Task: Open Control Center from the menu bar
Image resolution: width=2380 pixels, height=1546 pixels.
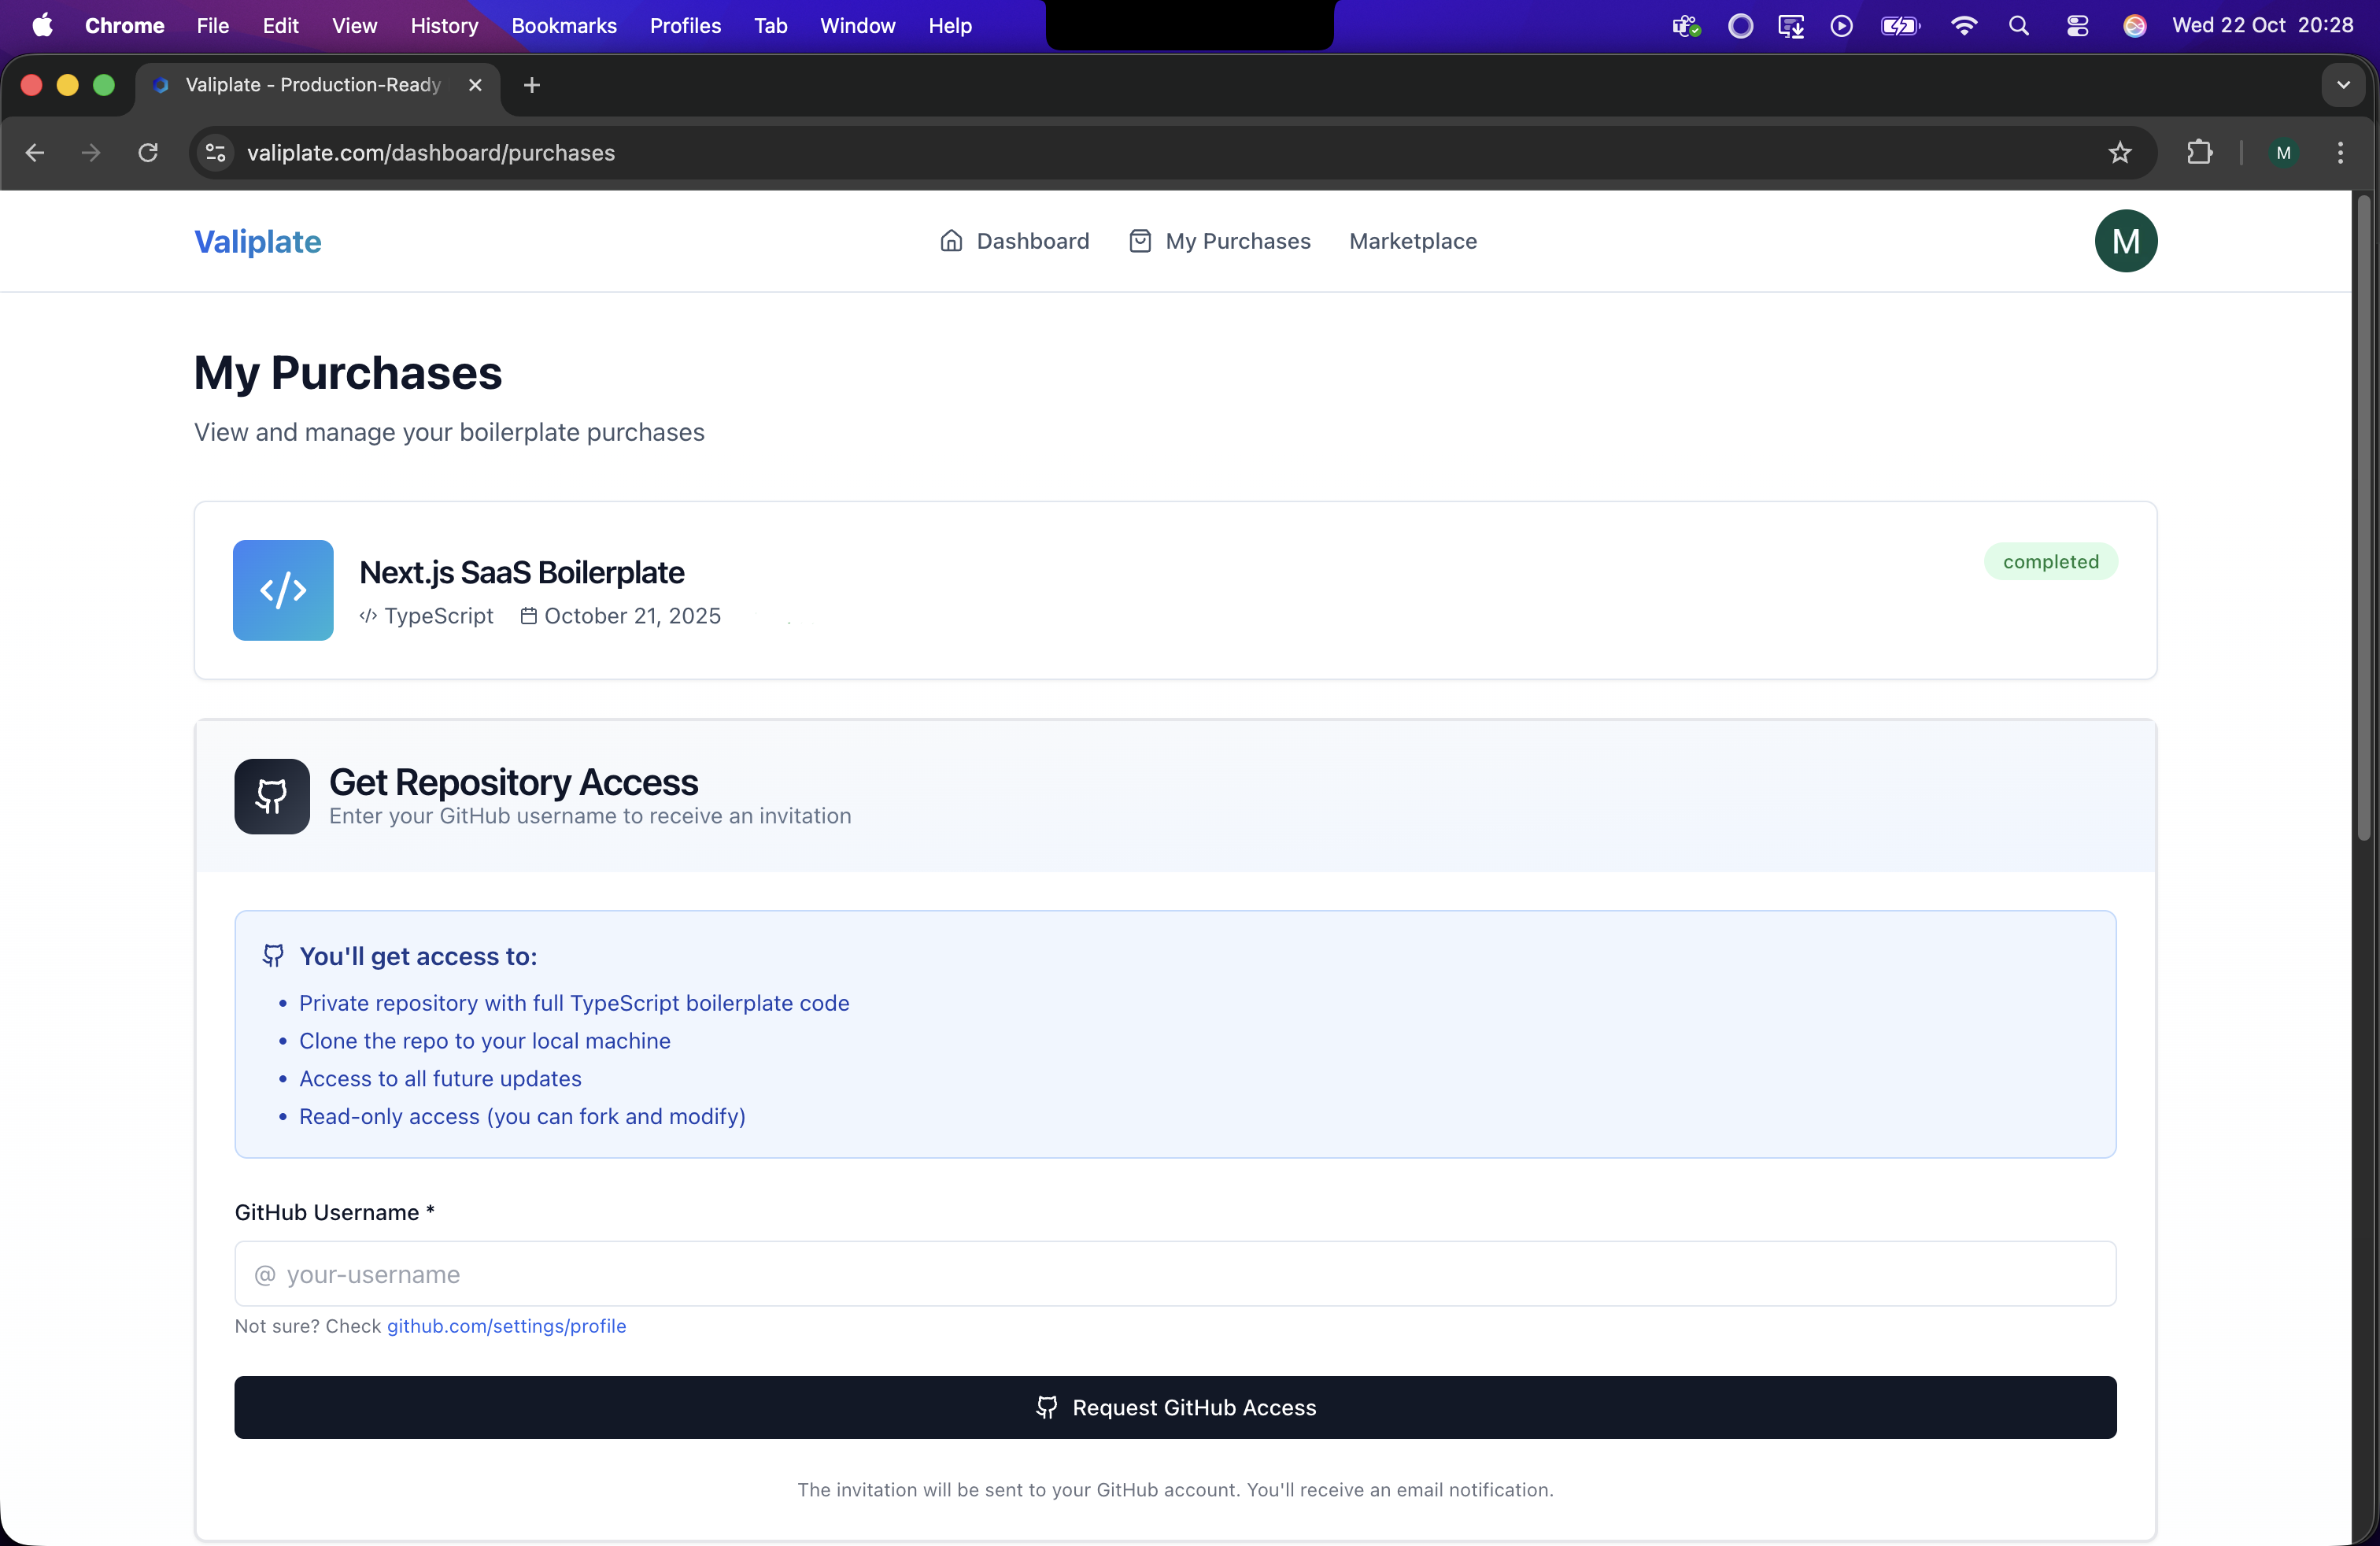Action: (x=2077, y=26)
